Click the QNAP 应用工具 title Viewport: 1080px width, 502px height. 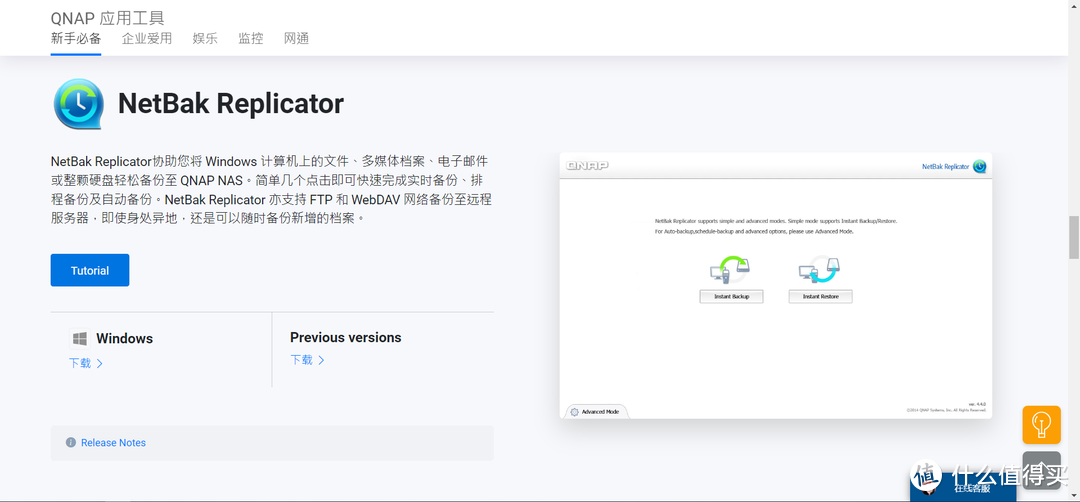(x=107, y=18)
